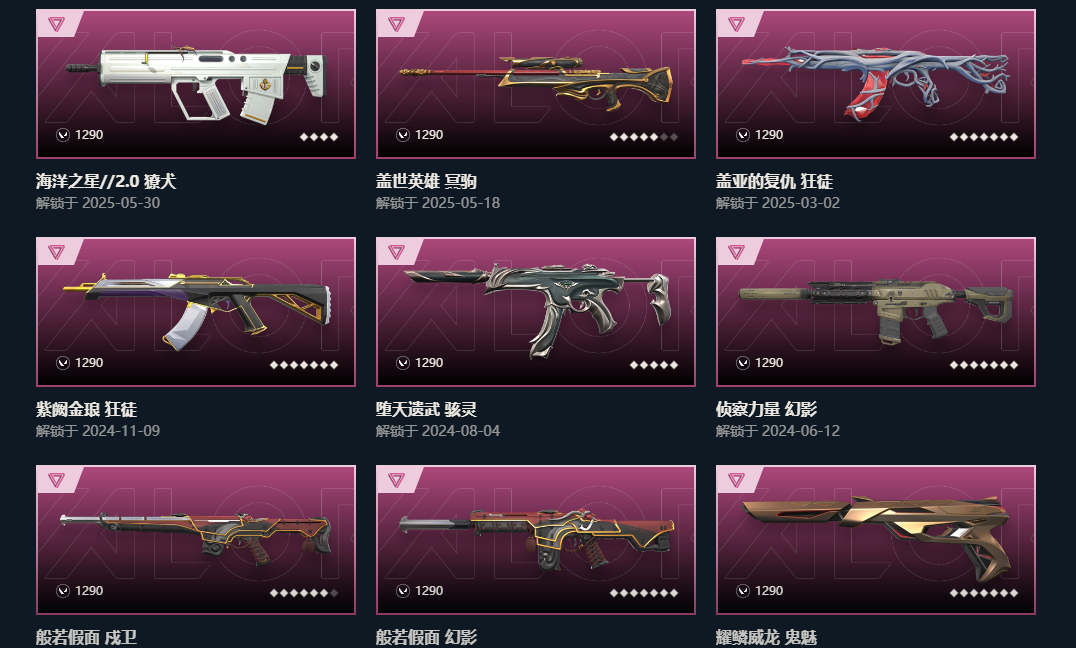
Task: Click the 1290 price on the 侦察力量 幻影 card
Action: 769,363
